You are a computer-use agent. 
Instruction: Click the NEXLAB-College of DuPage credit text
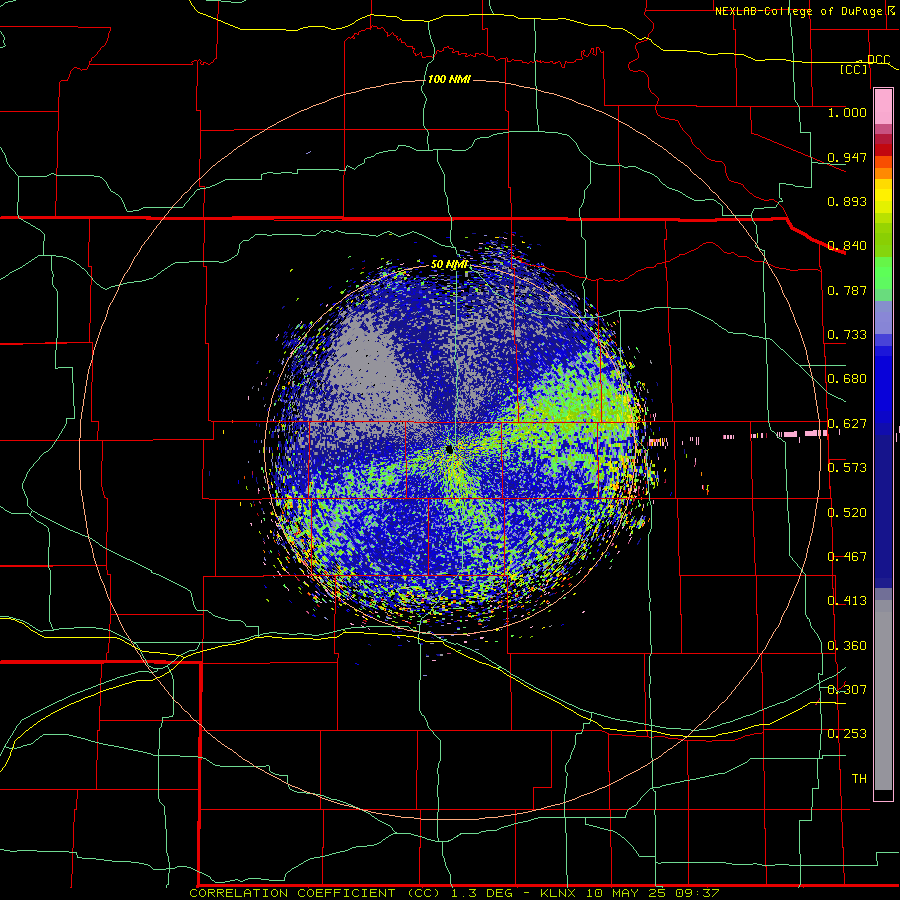(x=798, y=11)
